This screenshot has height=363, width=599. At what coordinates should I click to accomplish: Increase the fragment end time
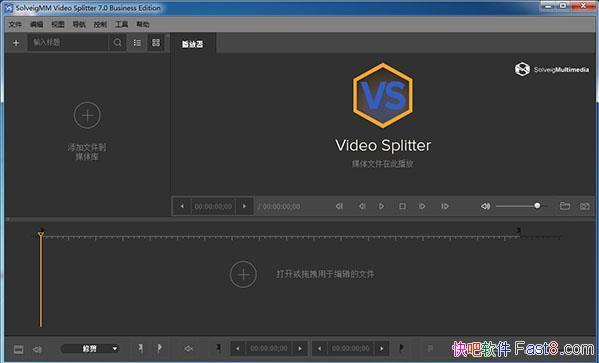[x=382, y=348]
